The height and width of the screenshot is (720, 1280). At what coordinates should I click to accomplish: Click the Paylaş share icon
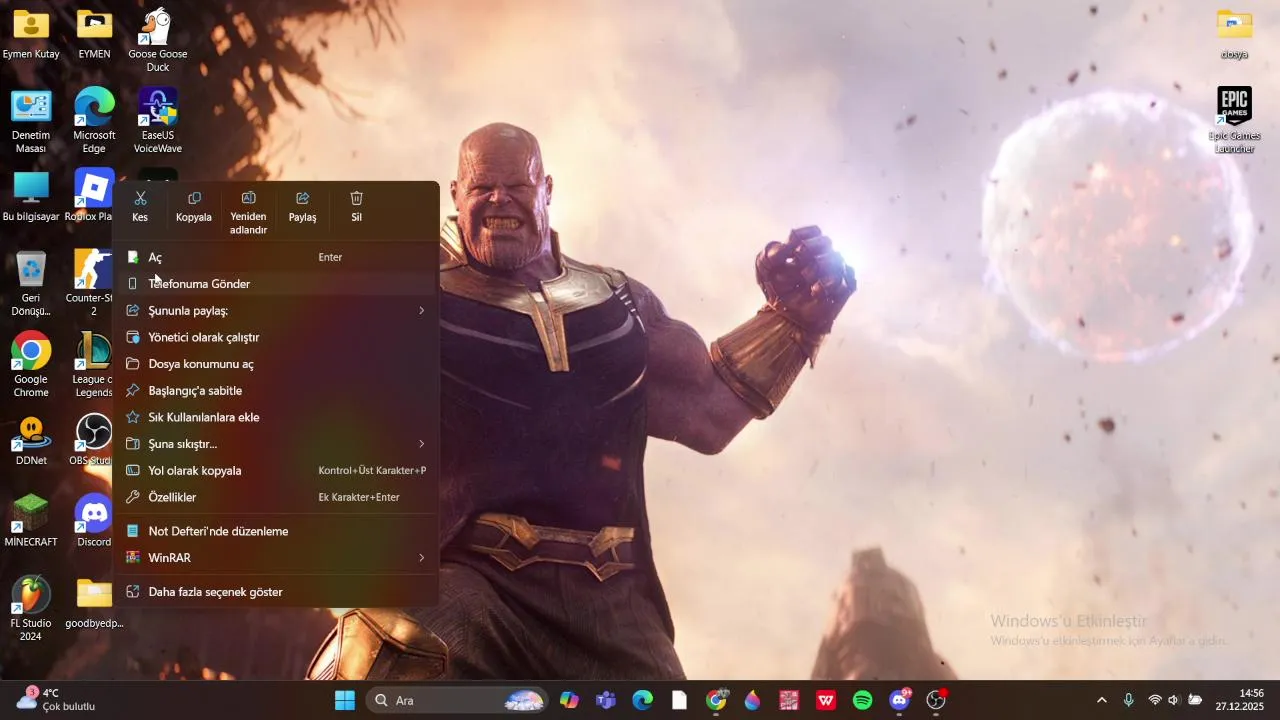pos(302,198)
